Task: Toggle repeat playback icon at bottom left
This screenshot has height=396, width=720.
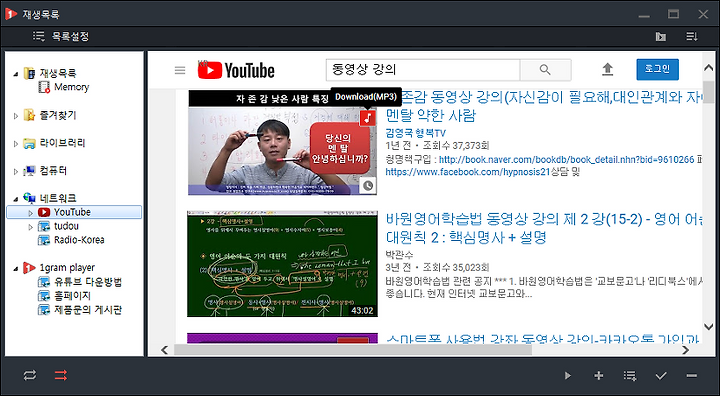Action: pos(30,375)
